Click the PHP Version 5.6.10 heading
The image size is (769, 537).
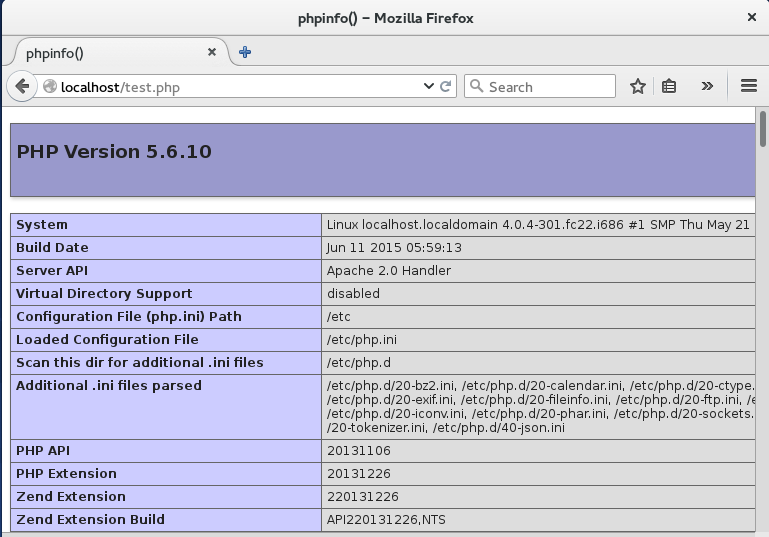click(x=114, y=152)
